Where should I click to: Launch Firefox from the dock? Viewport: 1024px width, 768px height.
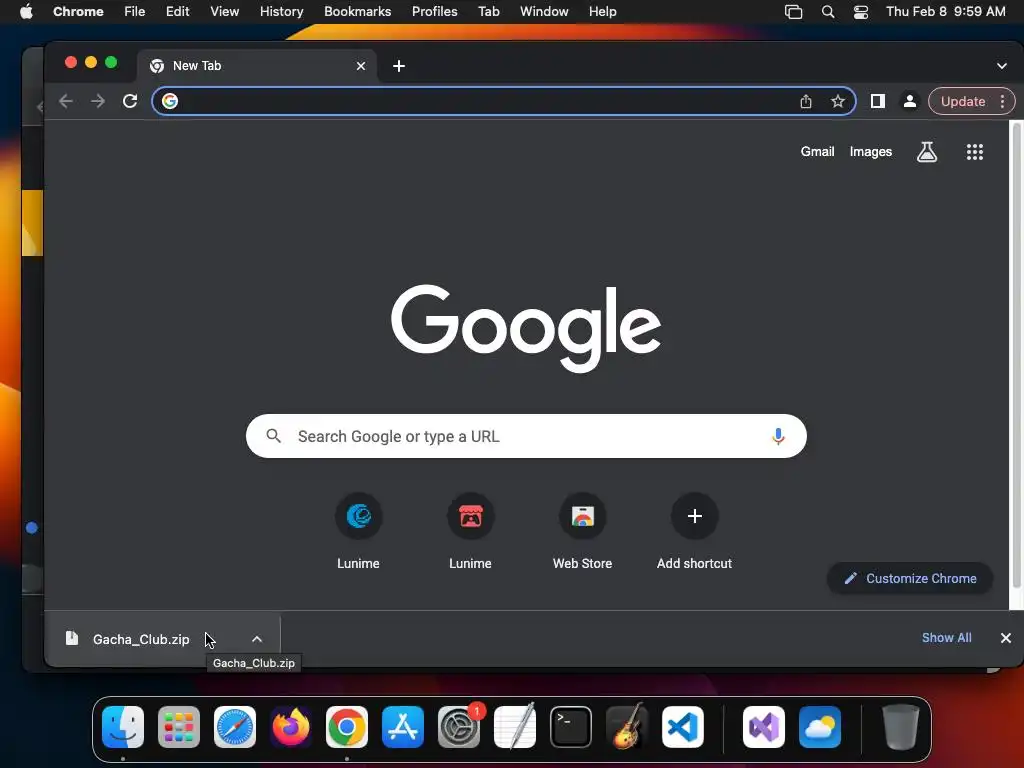(x=291, y=727)
